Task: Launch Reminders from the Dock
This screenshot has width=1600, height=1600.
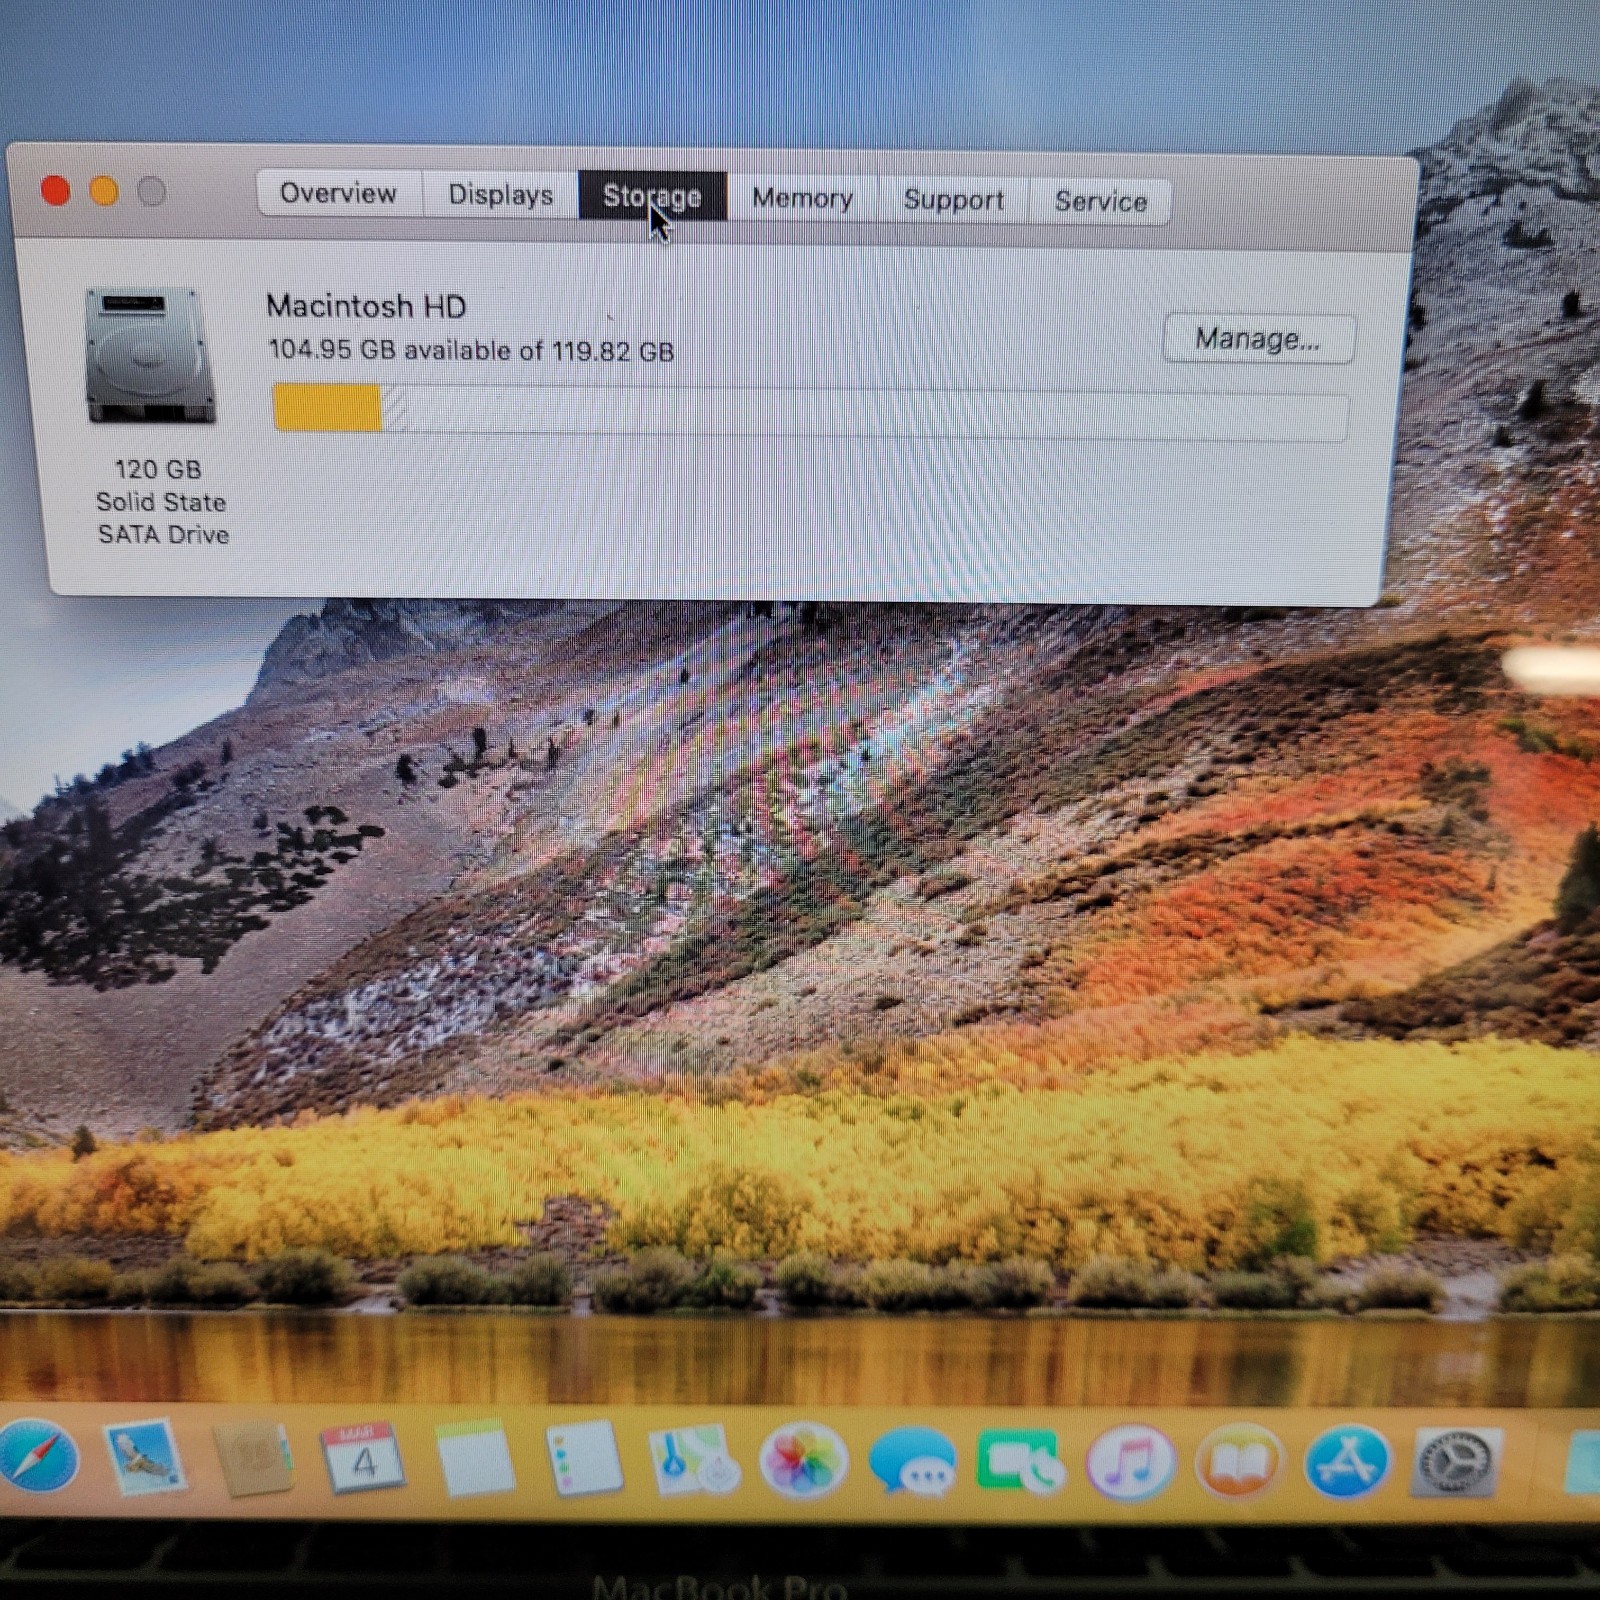Action: 584,1460
